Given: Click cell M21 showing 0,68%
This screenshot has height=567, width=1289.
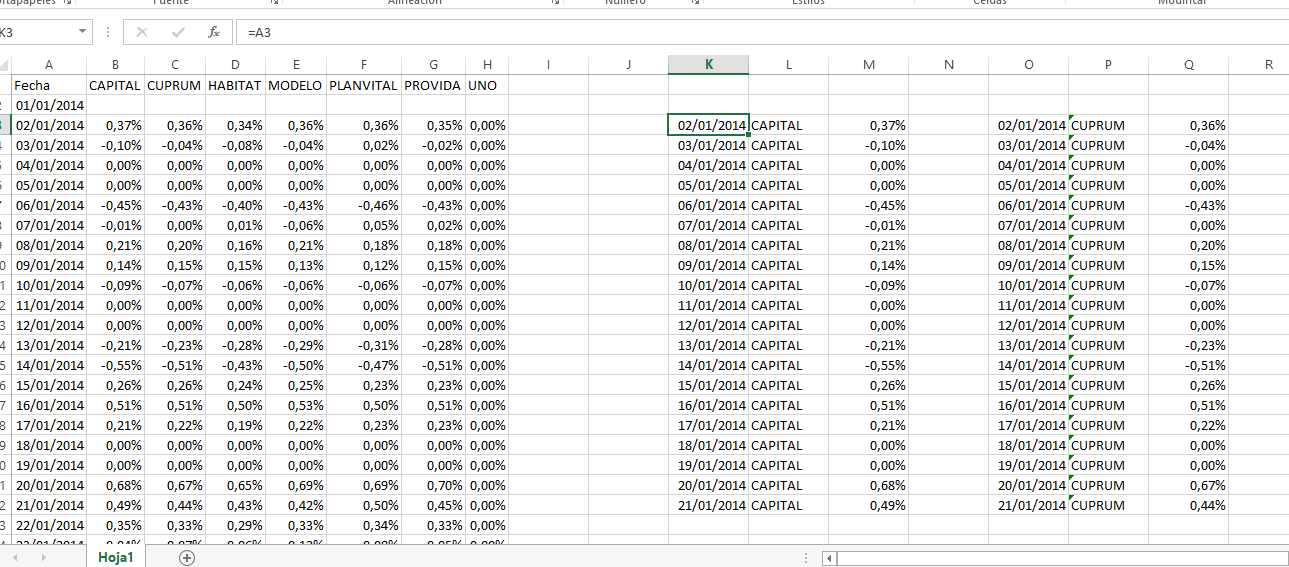Looking at the screenshot, I should tap(868, 485).
